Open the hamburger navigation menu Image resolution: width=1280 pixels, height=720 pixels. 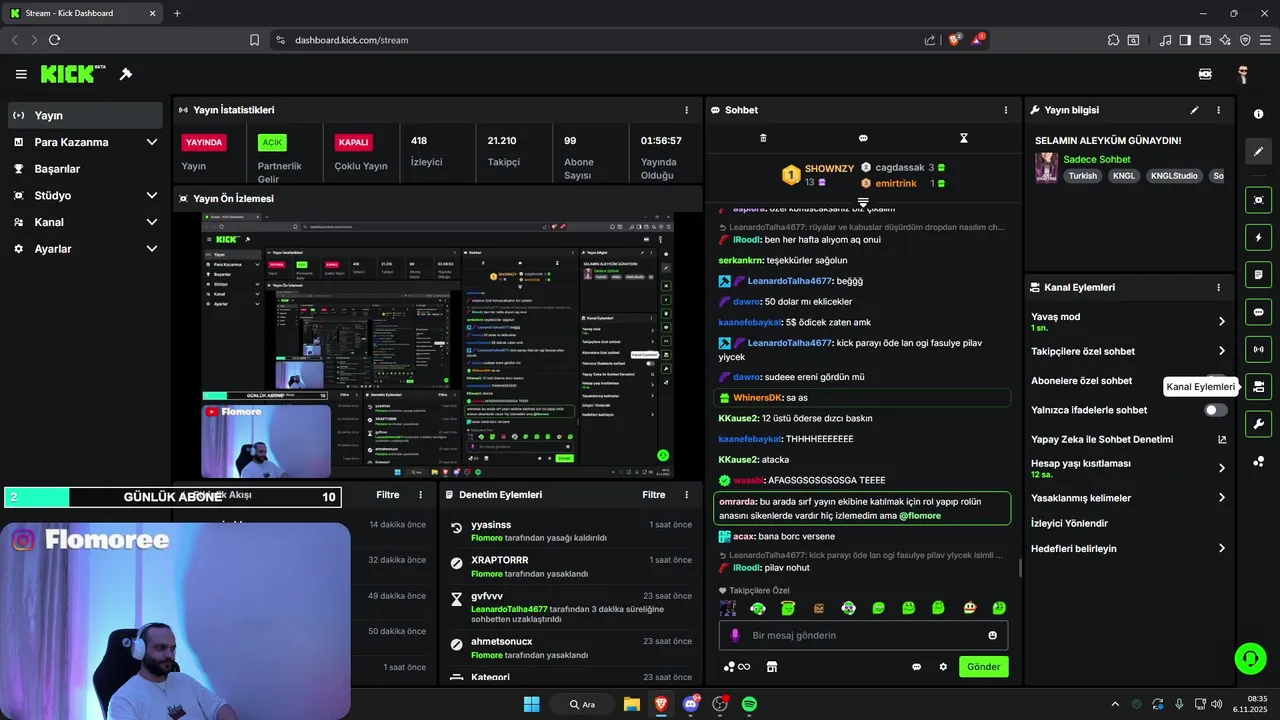[21, 74]
